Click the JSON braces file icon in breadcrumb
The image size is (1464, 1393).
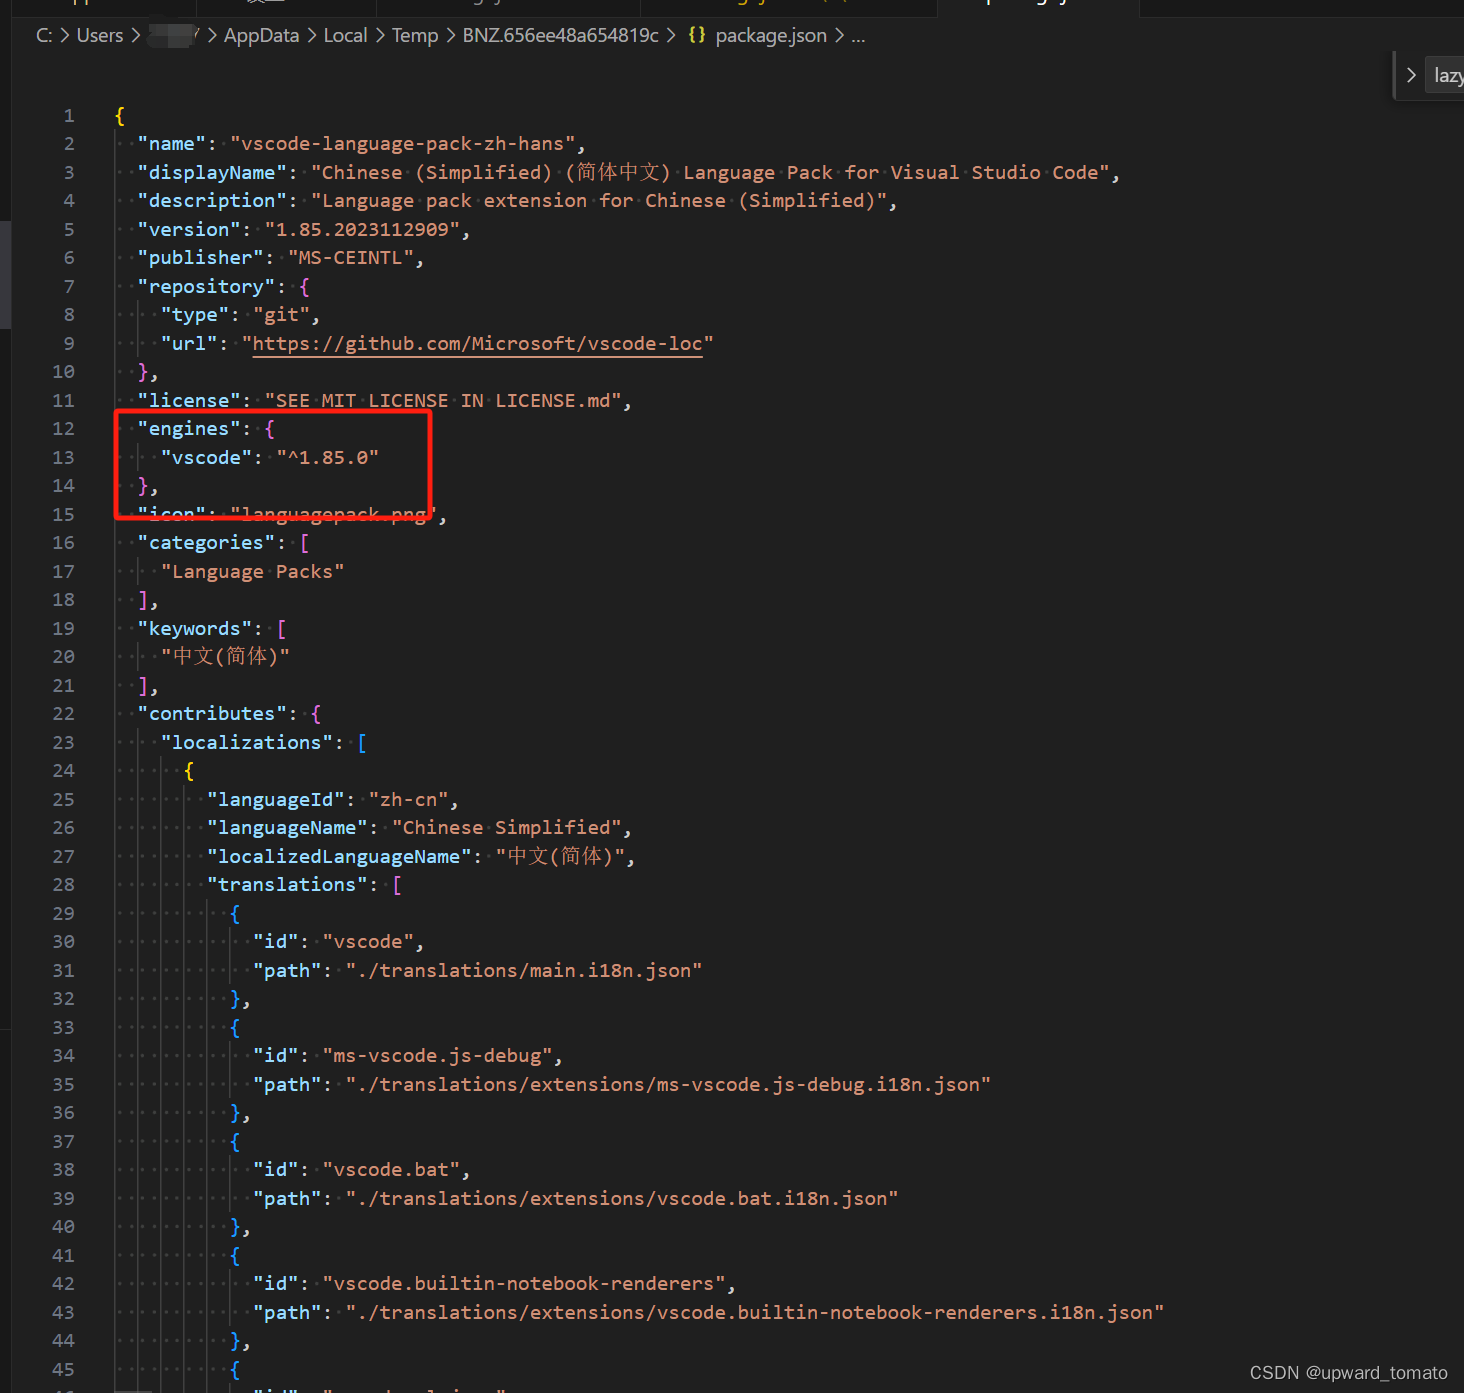click(x=697, y=35)
